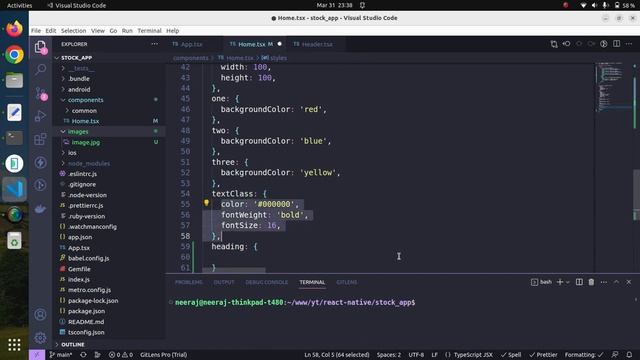This screenshot has width=640, height=360.
Task: Switch to the PROBLEMS panel tab
Action: 189,282
